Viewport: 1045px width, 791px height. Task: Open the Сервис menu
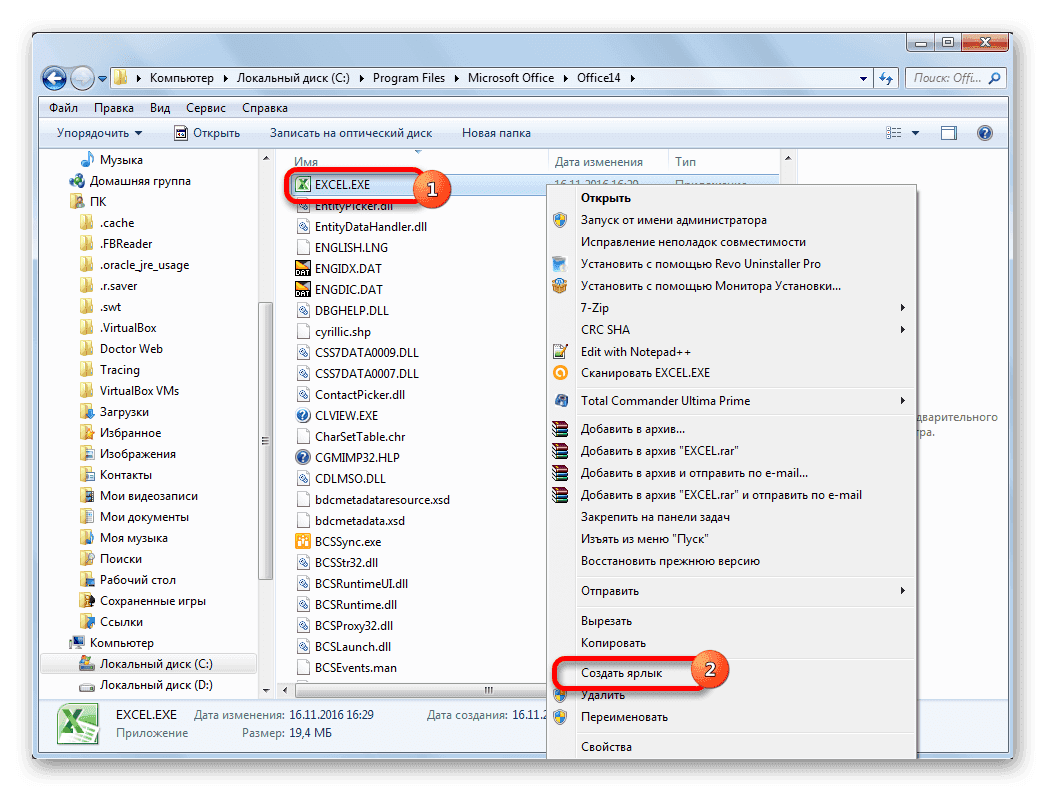(205, 108)
